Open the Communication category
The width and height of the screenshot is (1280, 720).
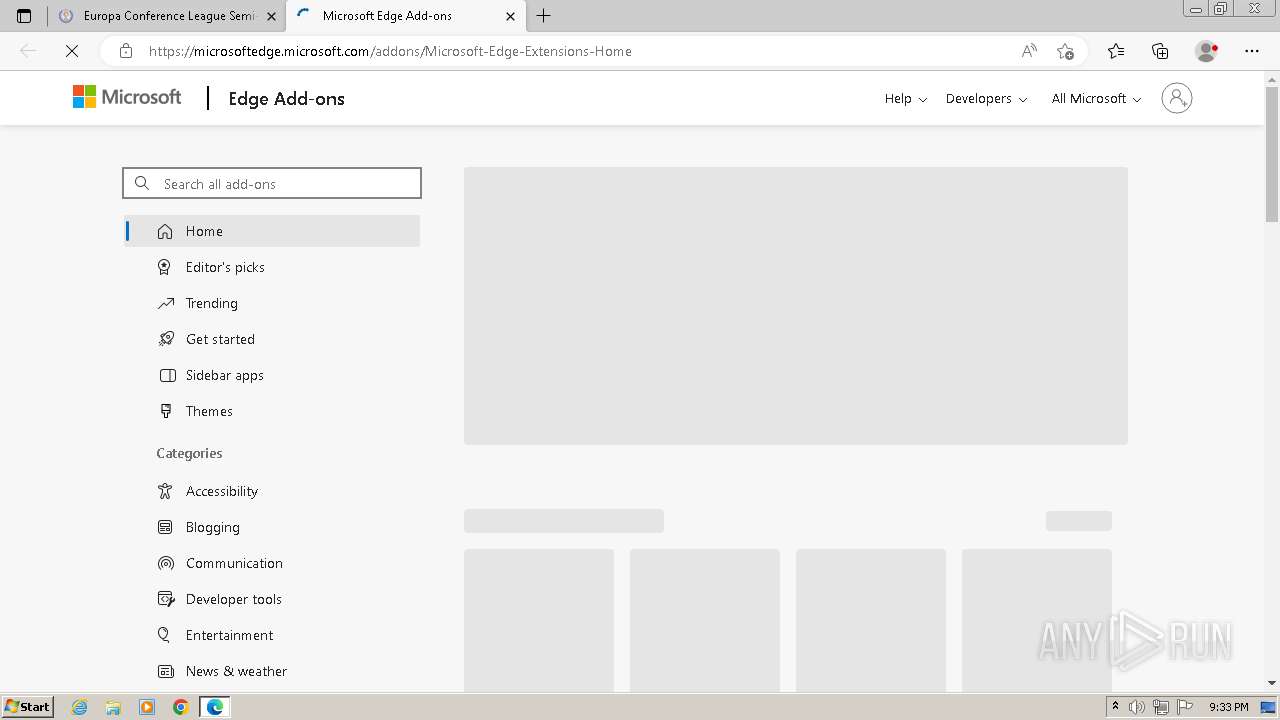pyautogui.click(x=272, y=563)
